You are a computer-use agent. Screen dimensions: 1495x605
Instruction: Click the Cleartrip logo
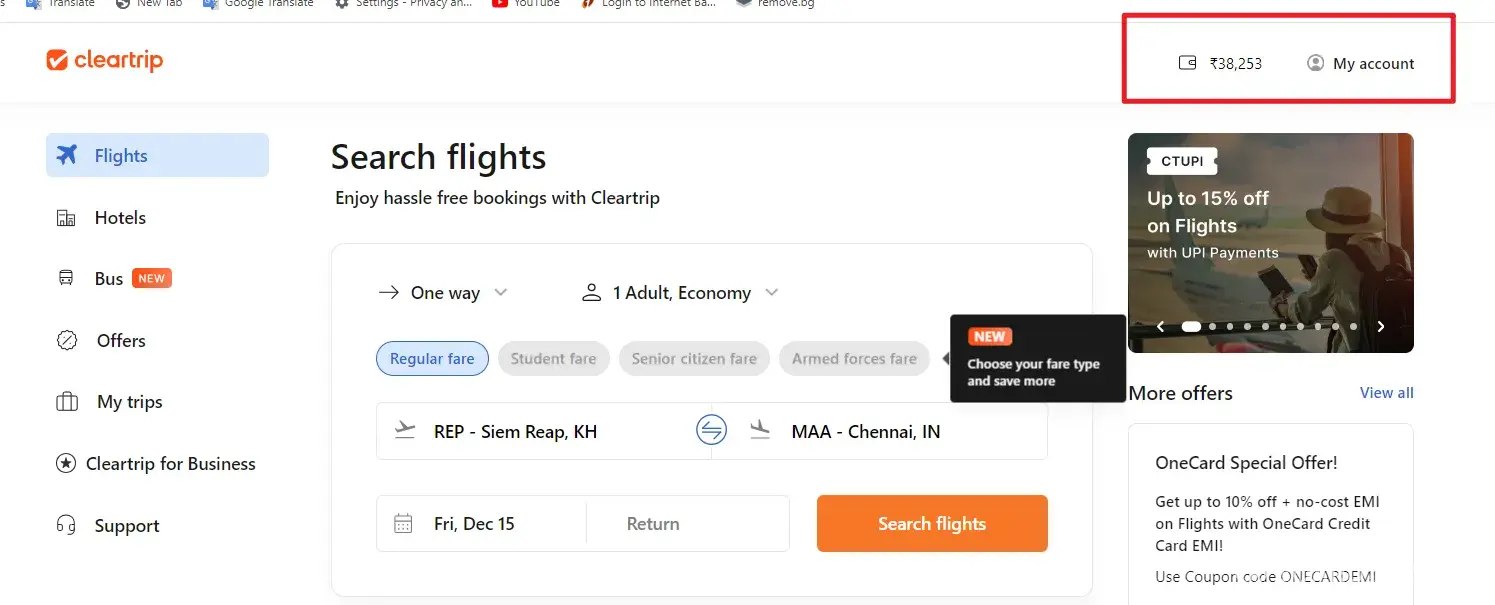point(104,61)
